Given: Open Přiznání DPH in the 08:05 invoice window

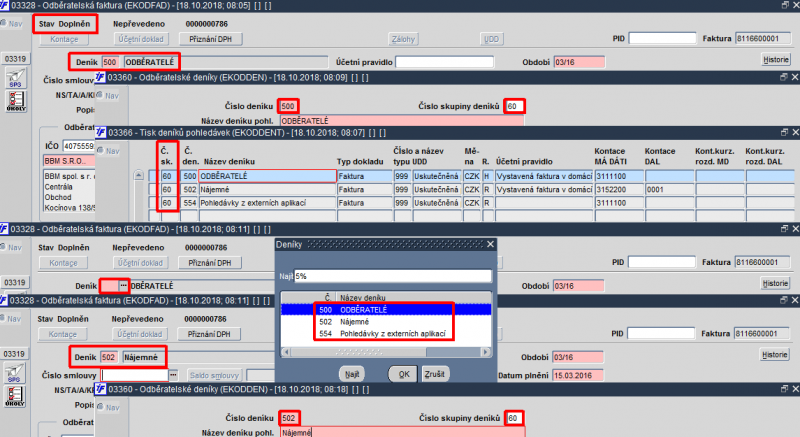Looking at the screenshot, I should coord(210,39).
